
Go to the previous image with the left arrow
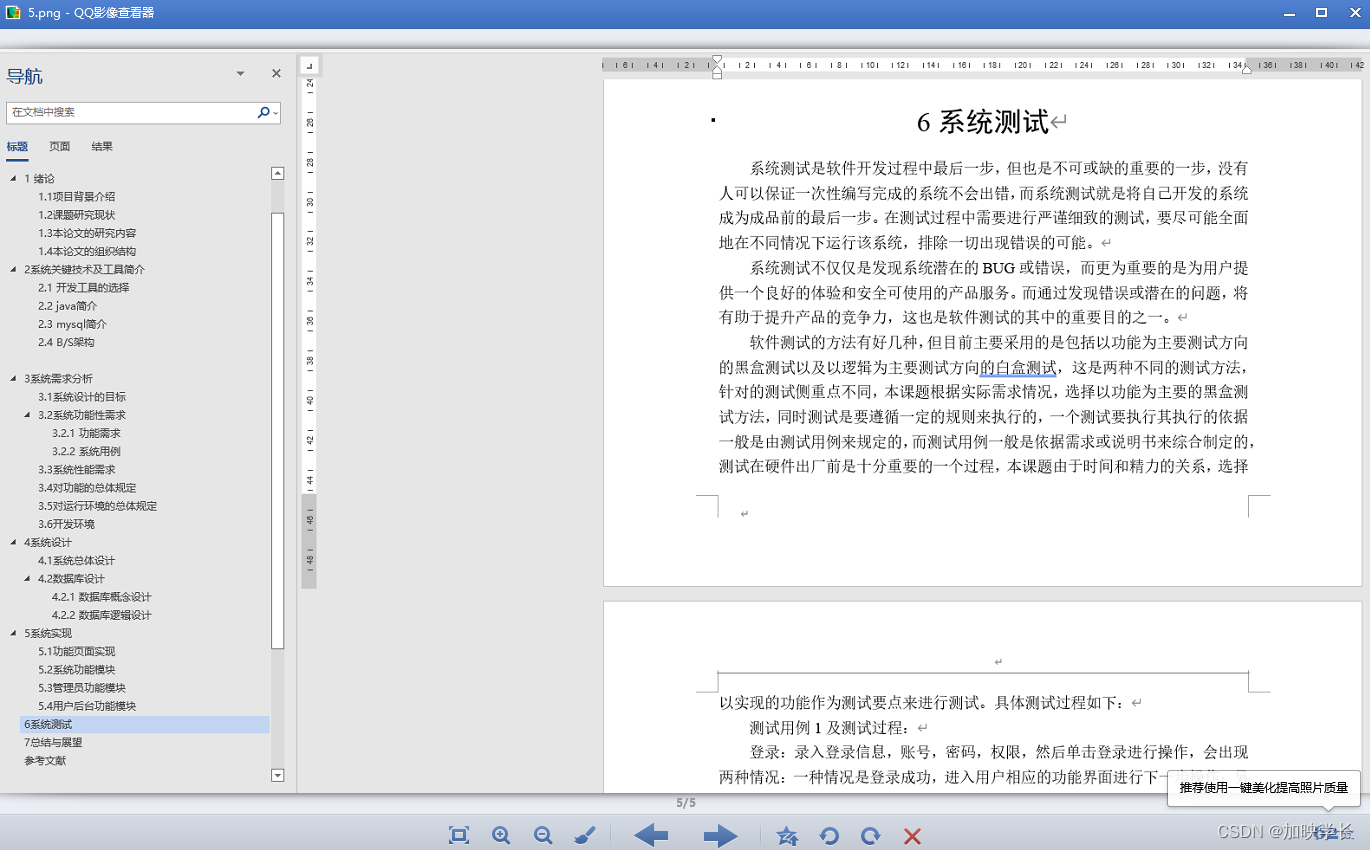(651, 835)
